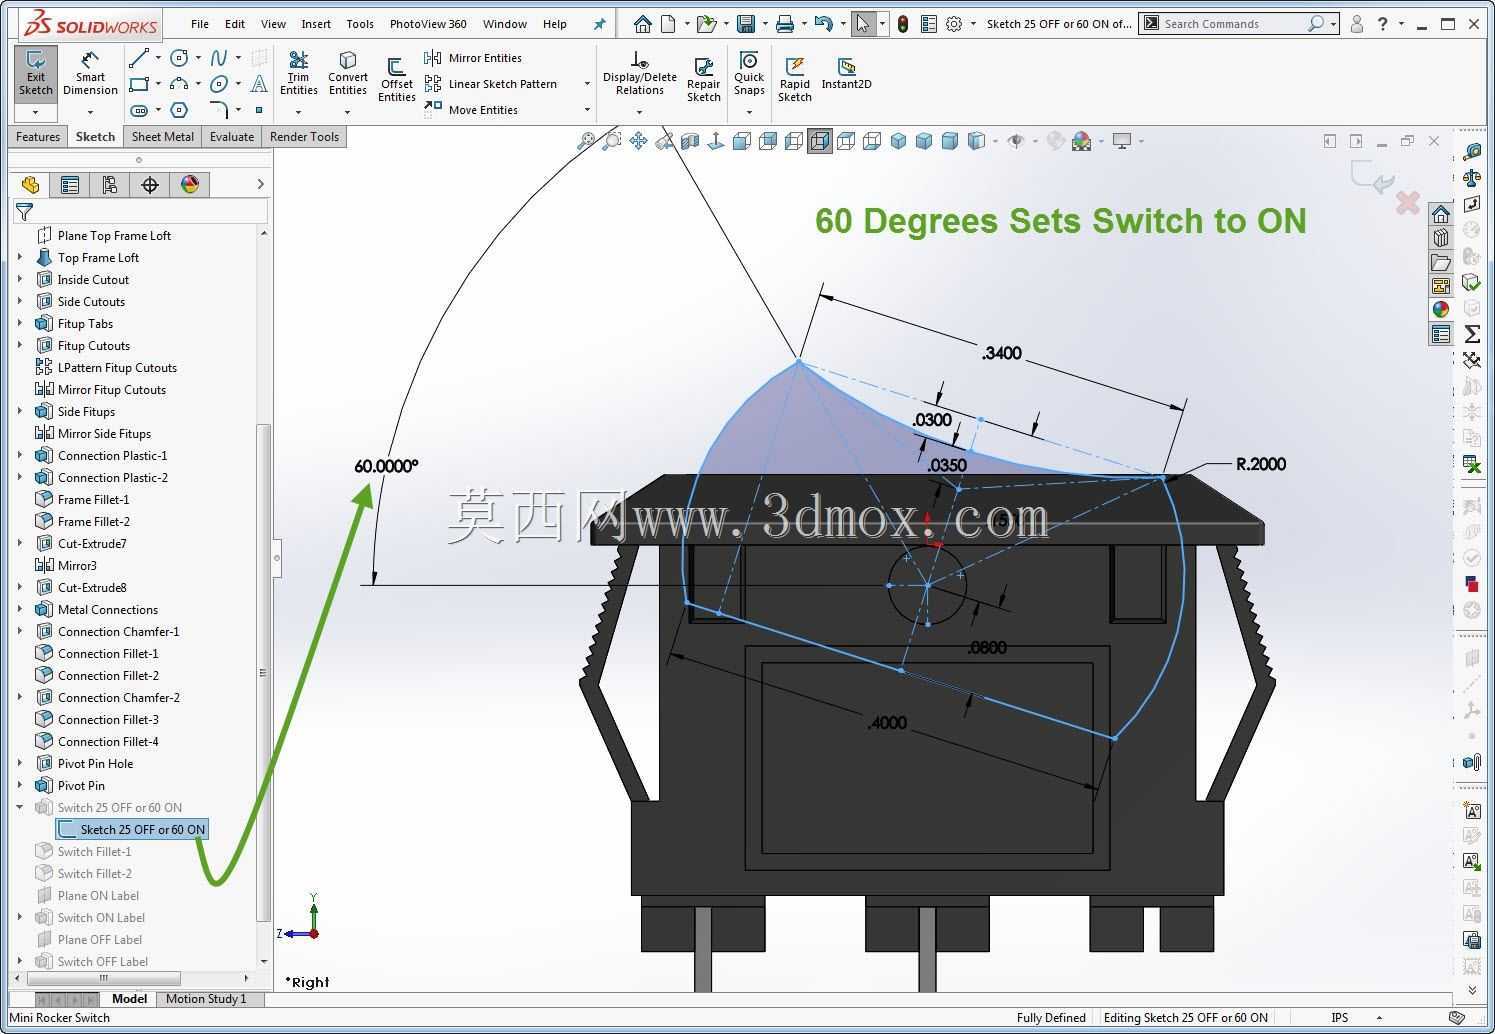Switch to the Sheet Metal tab
This screenshot has height=1034, width=1495.
click(x=162, y=137)
